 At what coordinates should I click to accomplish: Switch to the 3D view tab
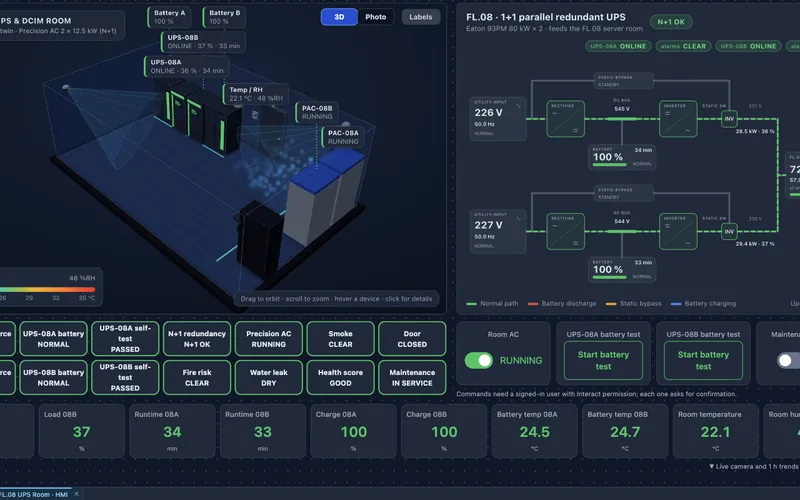pyautogui.click(x=339, y=17)
